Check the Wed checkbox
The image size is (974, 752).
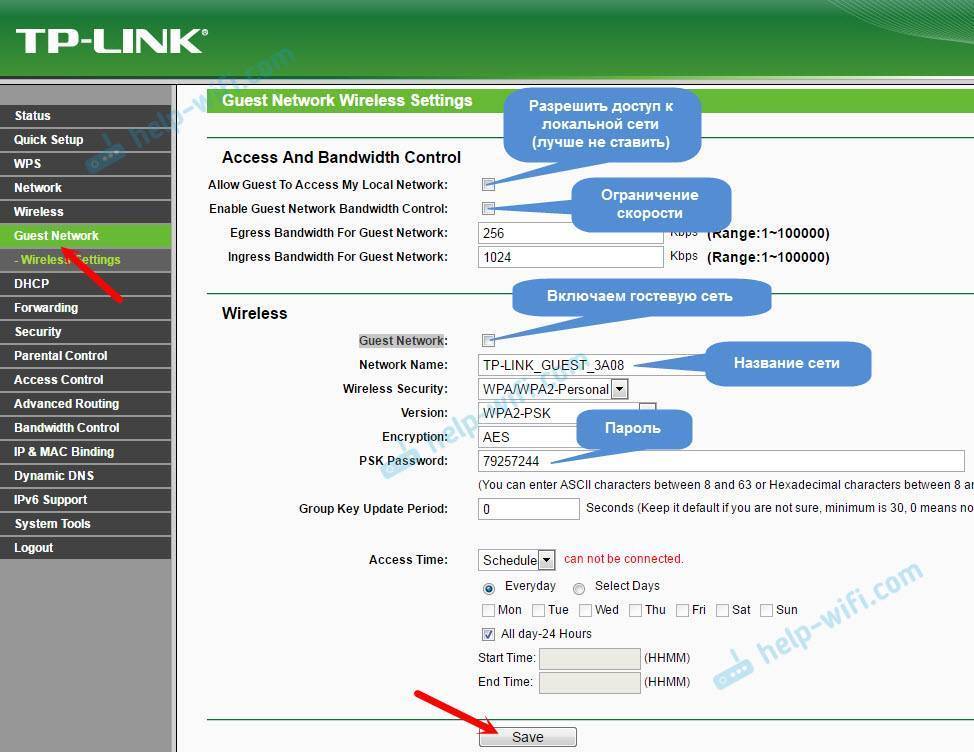(x=585, y=610)
